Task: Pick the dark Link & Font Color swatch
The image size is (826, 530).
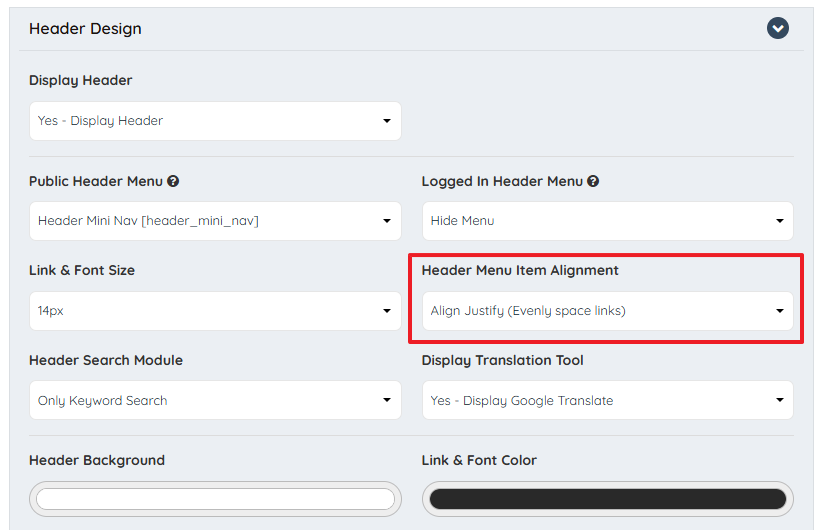Action: coord(607,499)
